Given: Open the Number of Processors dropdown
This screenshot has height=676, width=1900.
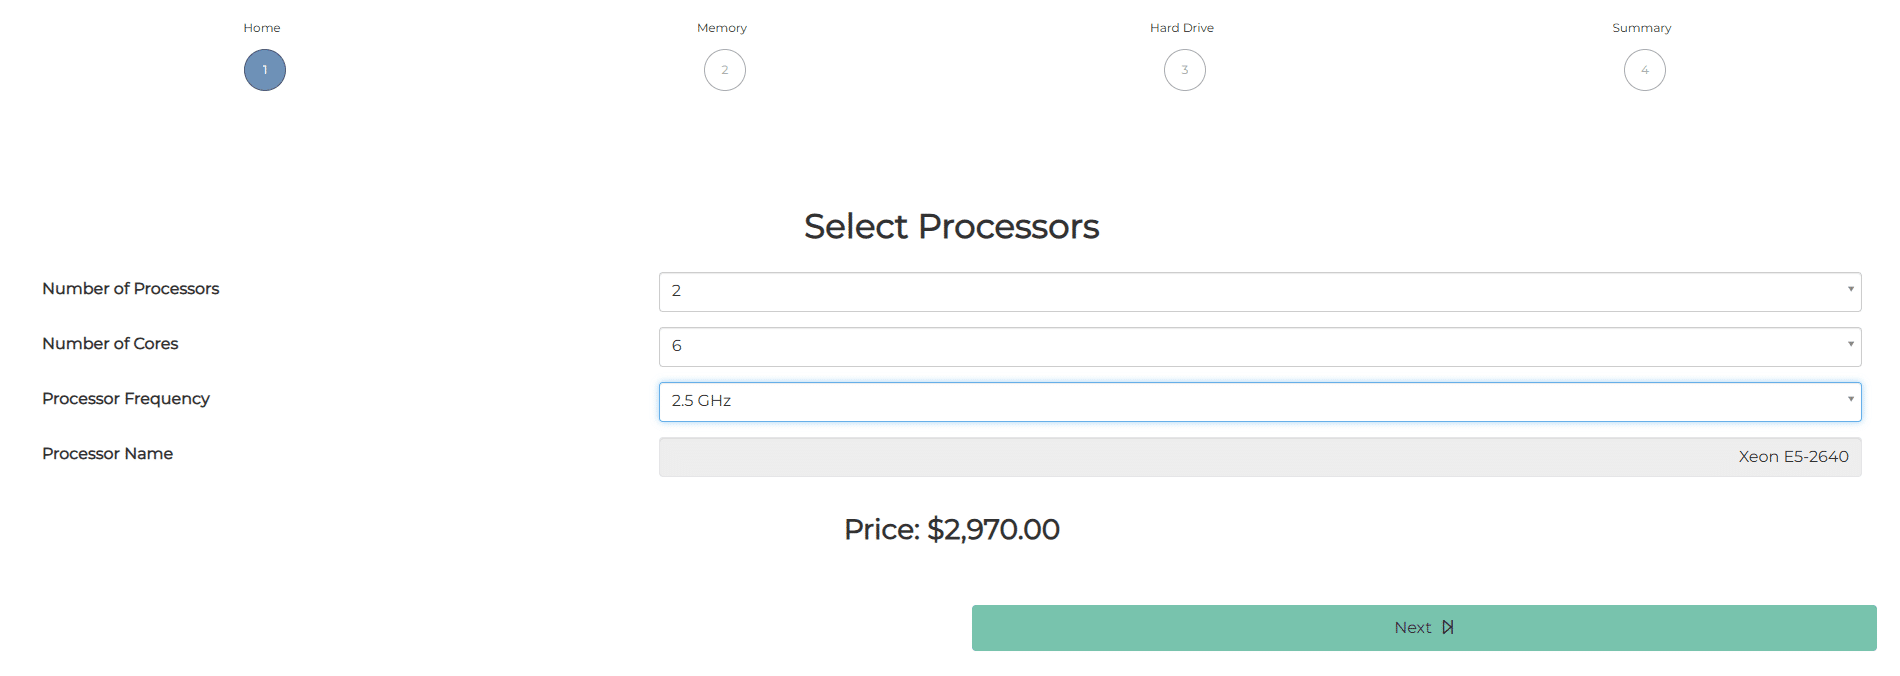Looking at the screenshot, I should [x=1260, y=291].
